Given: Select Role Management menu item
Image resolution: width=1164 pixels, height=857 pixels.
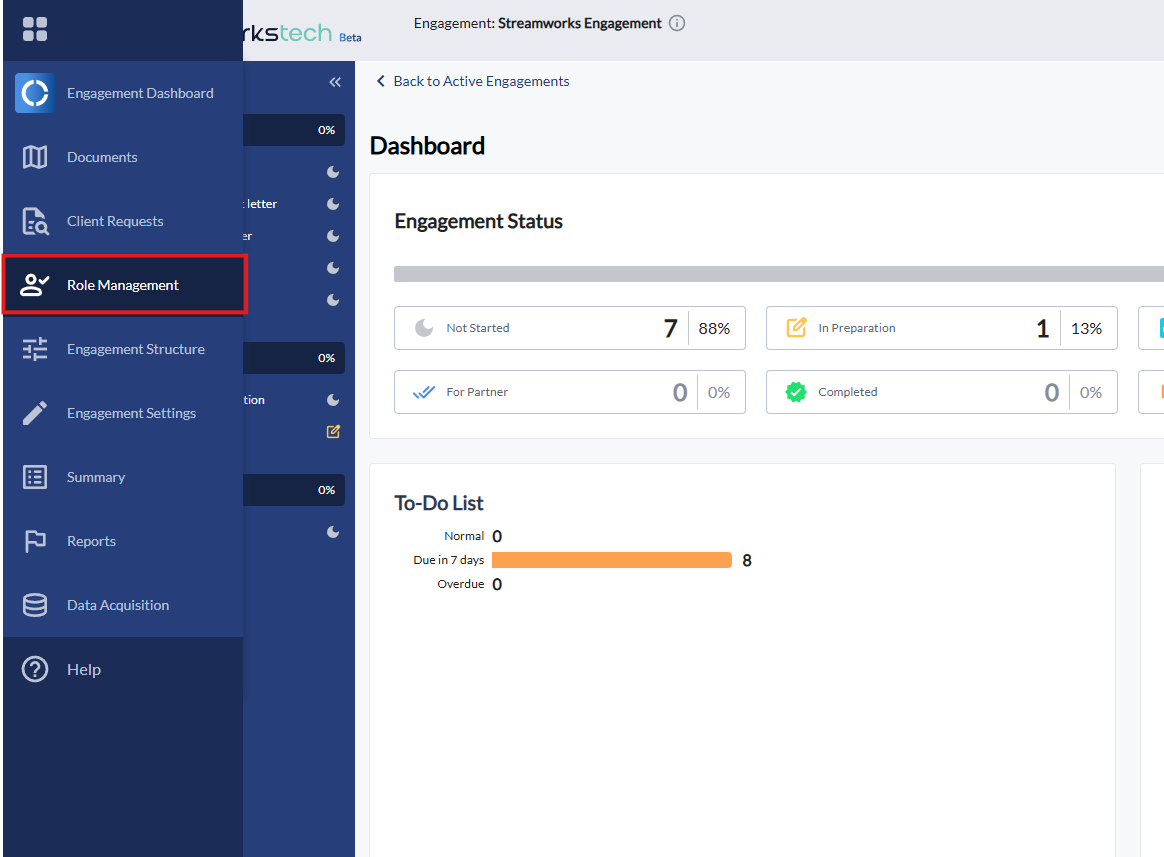Looking at the screenshot, I should coord(123,285).
